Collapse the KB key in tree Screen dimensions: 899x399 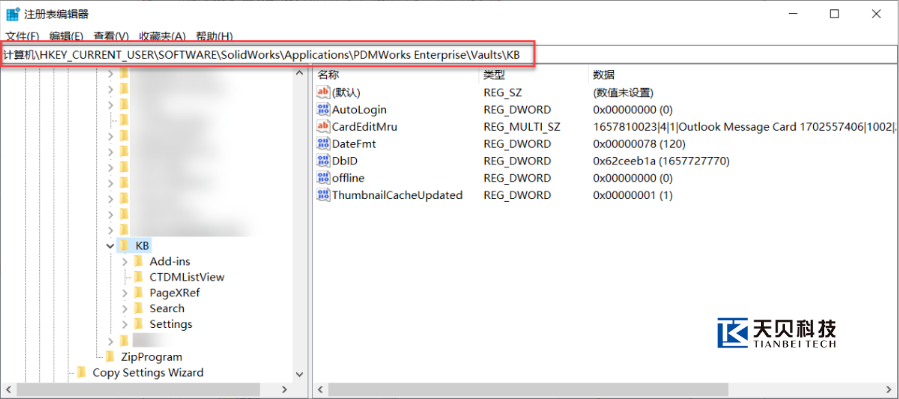(110, 245)
